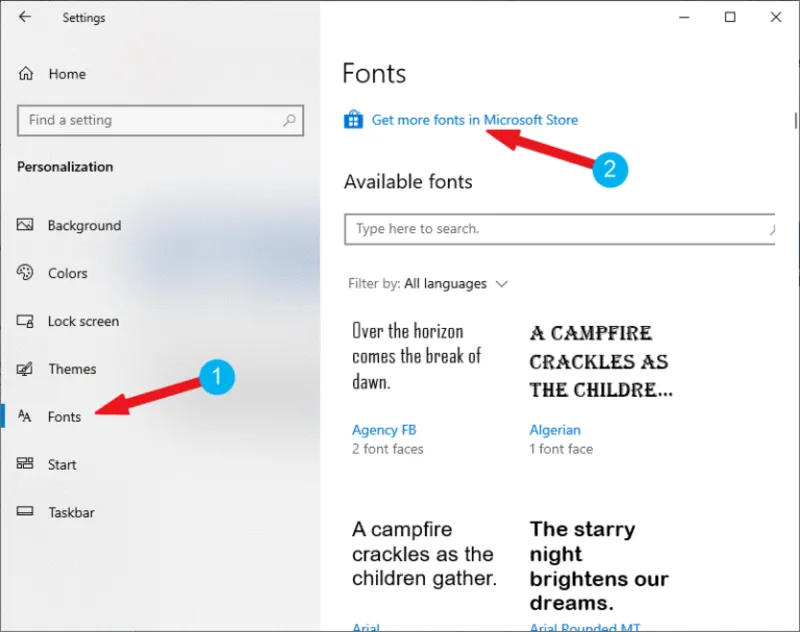Open the Background personalization page

pos(84,225)
